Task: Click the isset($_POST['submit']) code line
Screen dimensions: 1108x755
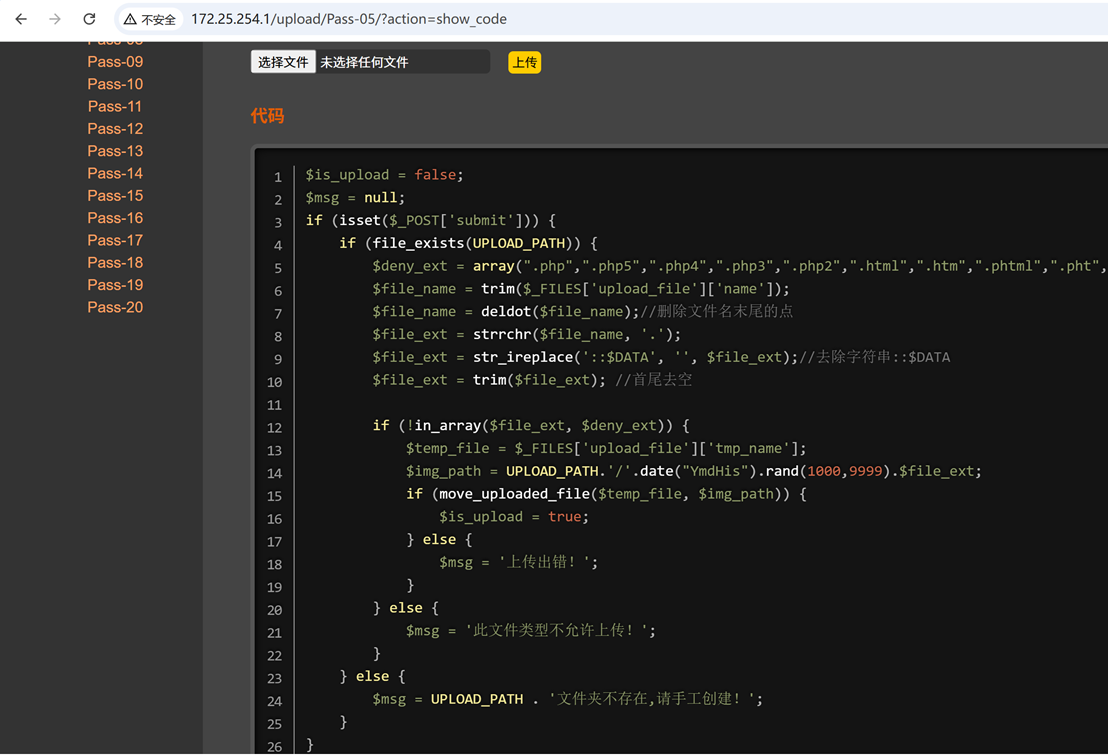Action: tap(430, 221)
